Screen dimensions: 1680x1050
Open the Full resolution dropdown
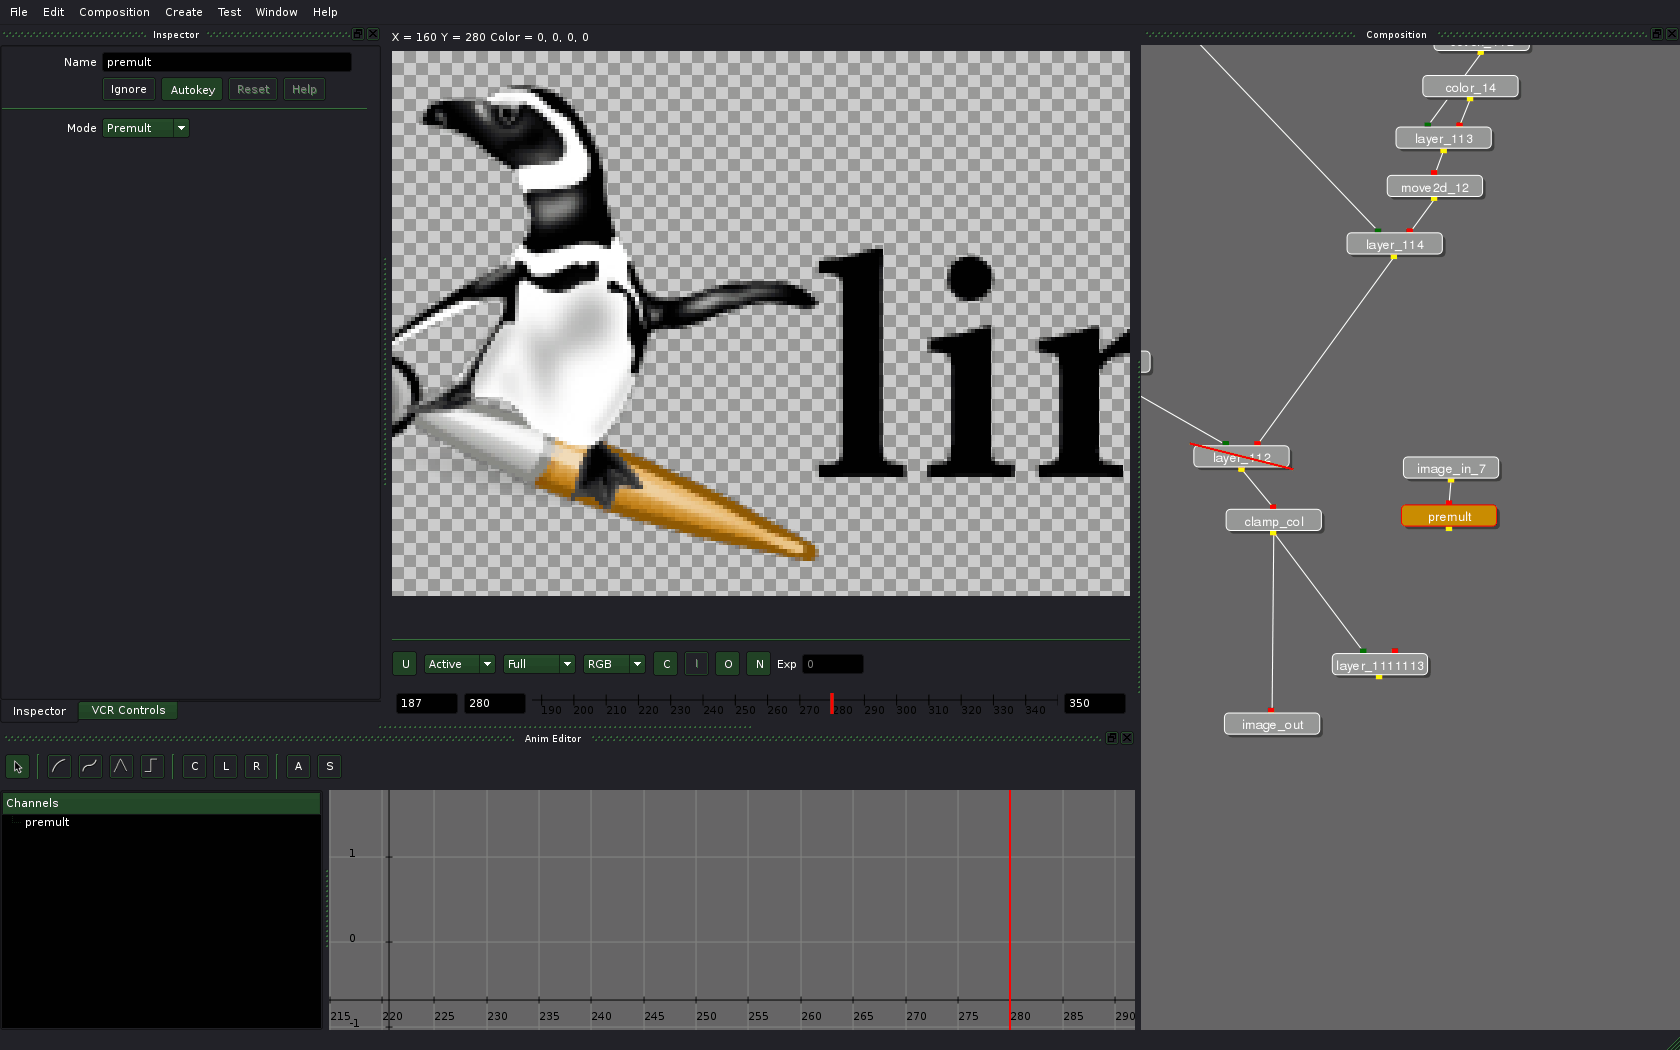(539, 664)
